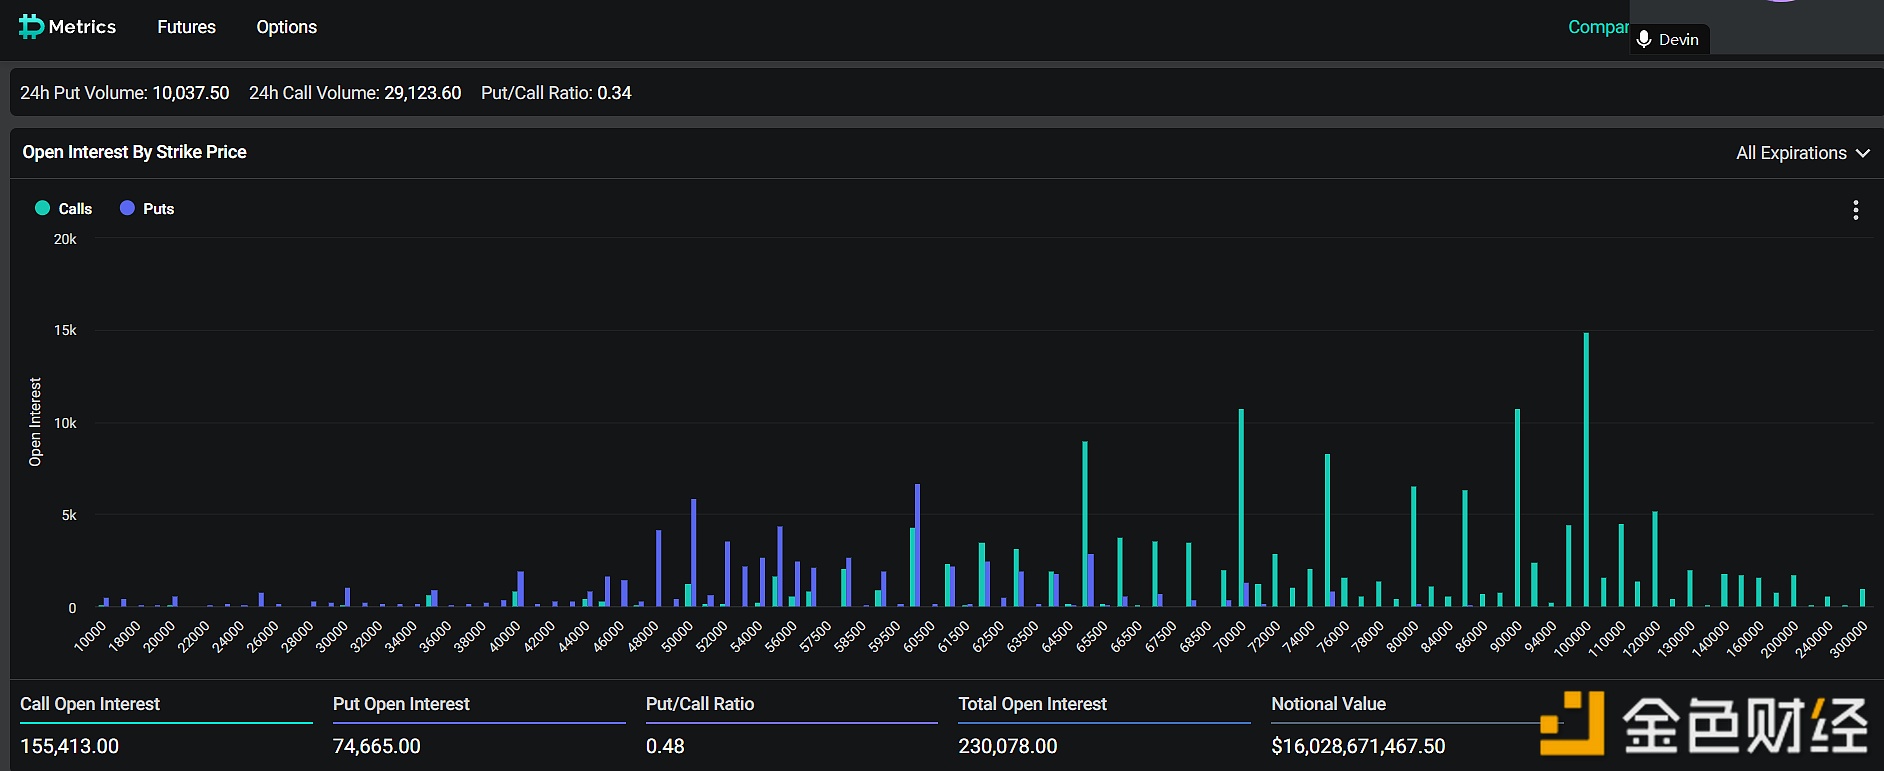This screenshot has width=1884, height=771.
Task: Select the Call Open Interest label
Action: click(90, 704)
